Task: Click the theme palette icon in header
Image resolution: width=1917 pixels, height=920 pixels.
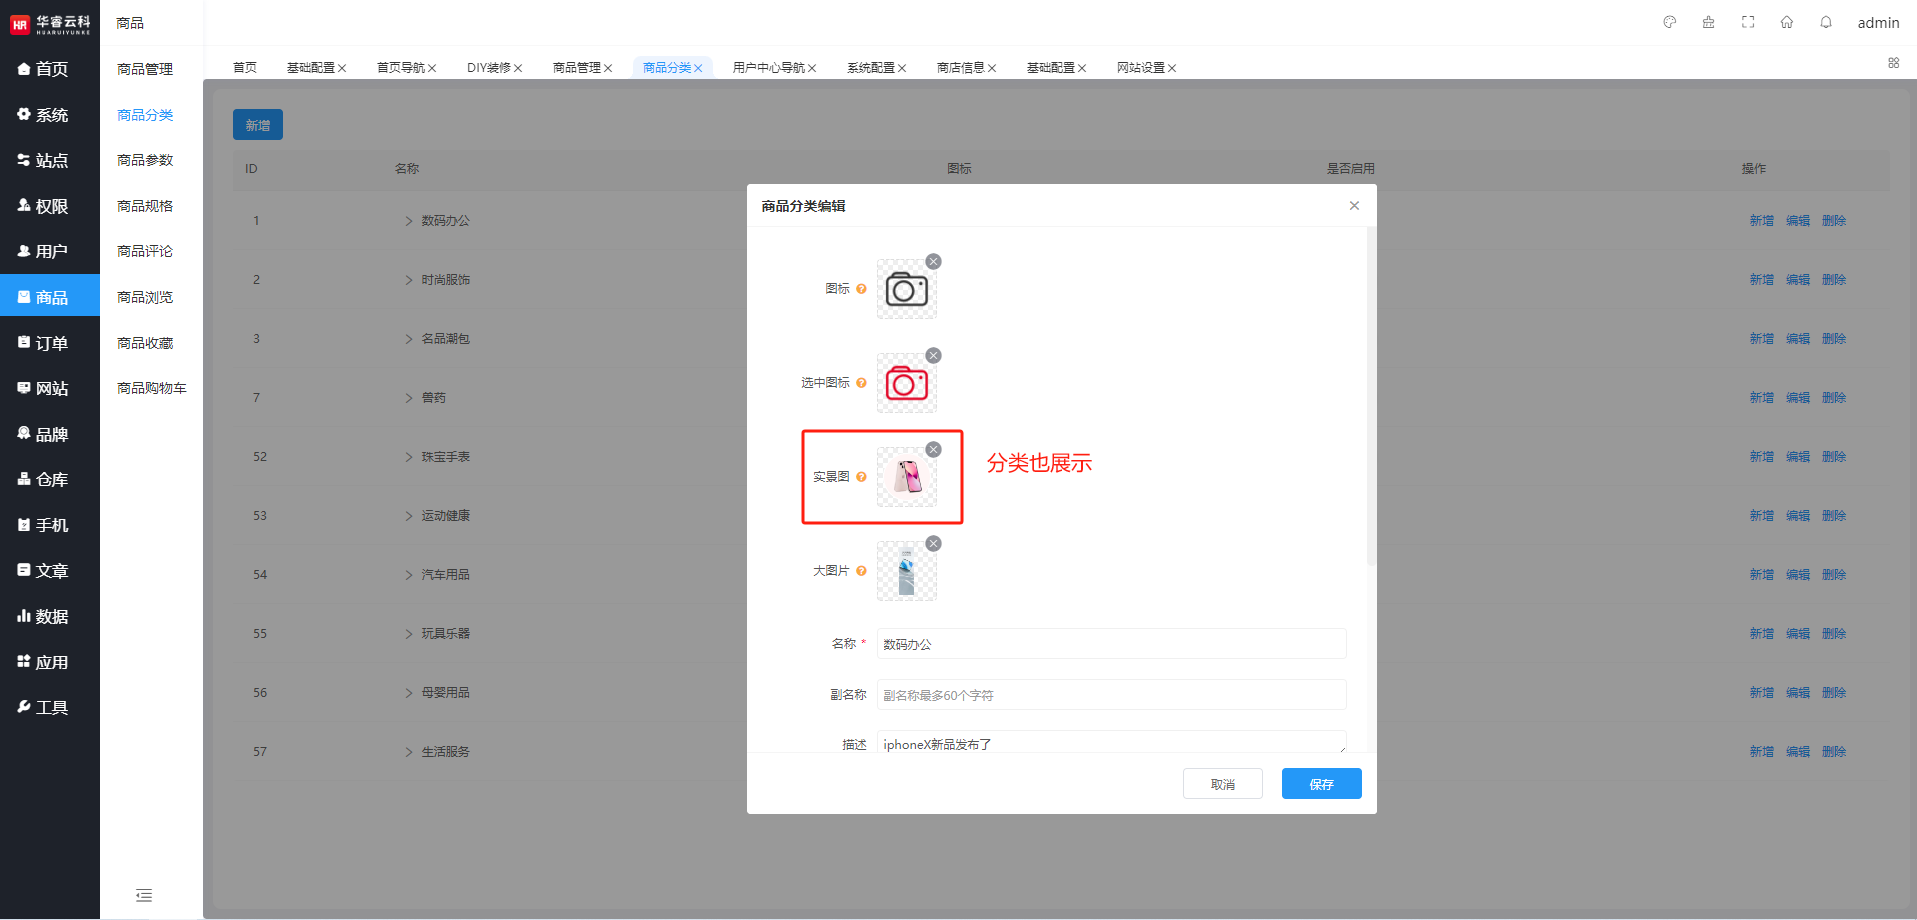Action: [1669, 22]
